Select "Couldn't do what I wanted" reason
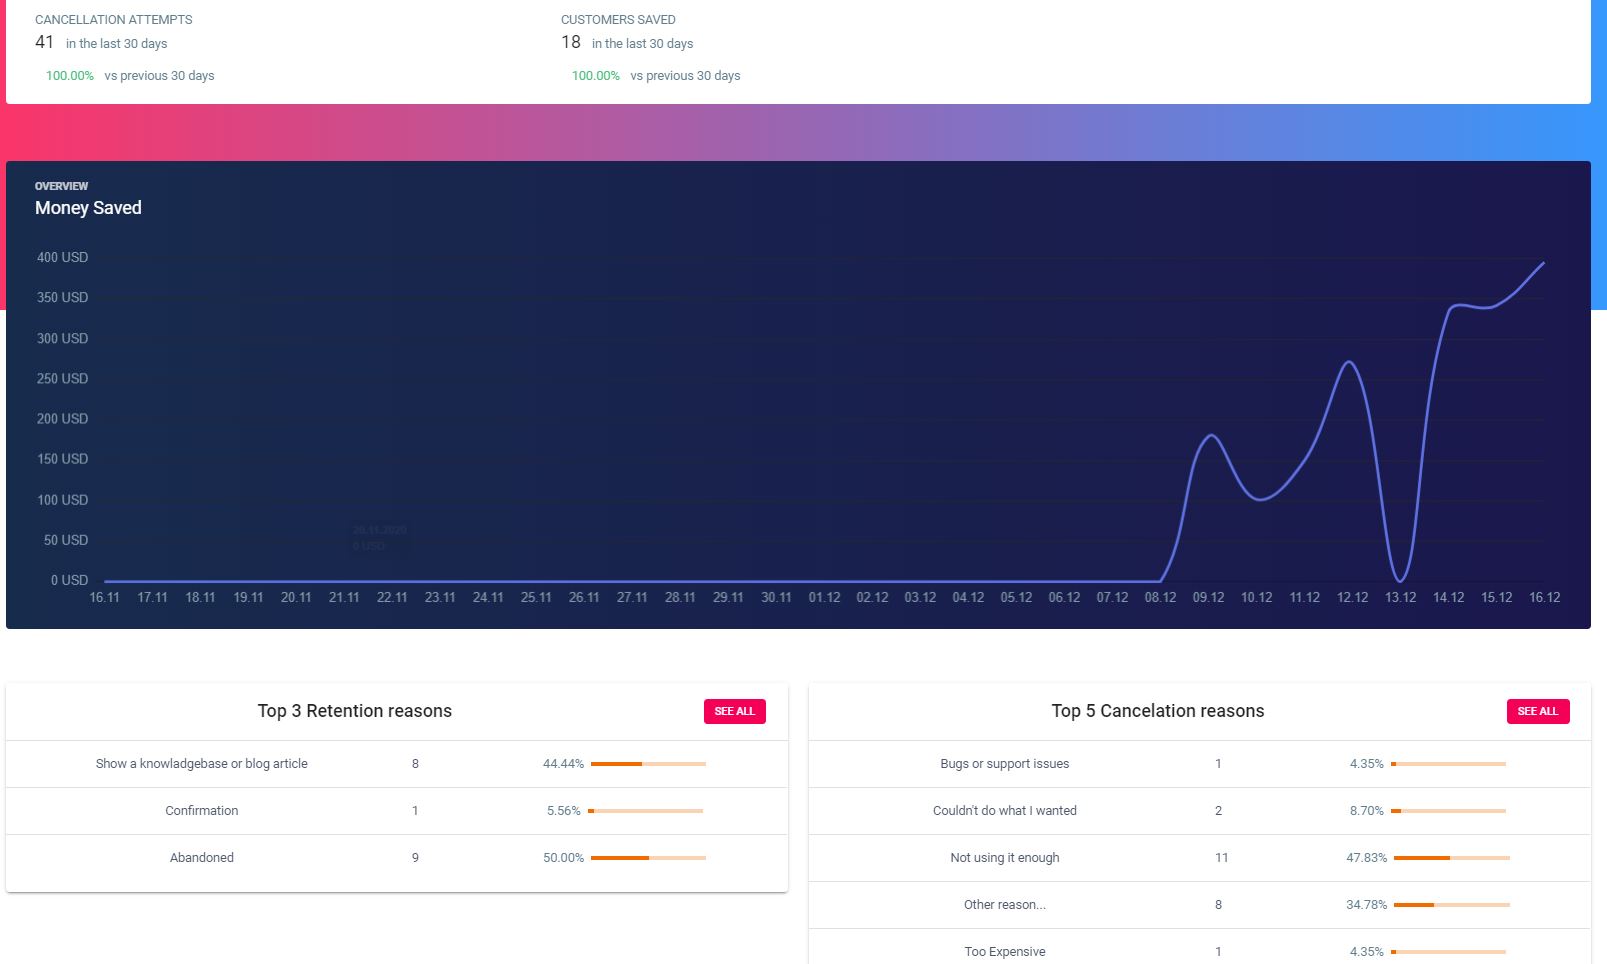The image size is (1607, 964). pos(1005,810)
